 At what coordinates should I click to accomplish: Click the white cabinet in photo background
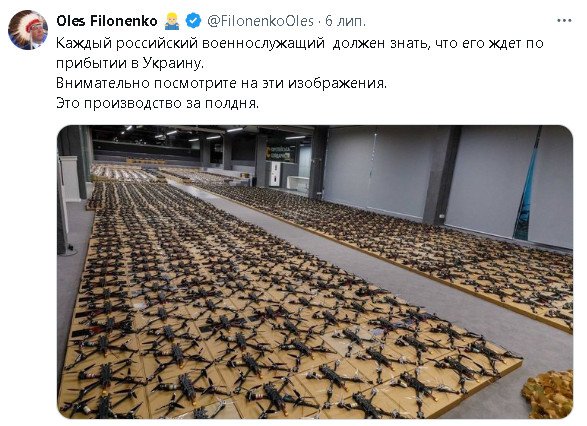[x=275, y=174]
